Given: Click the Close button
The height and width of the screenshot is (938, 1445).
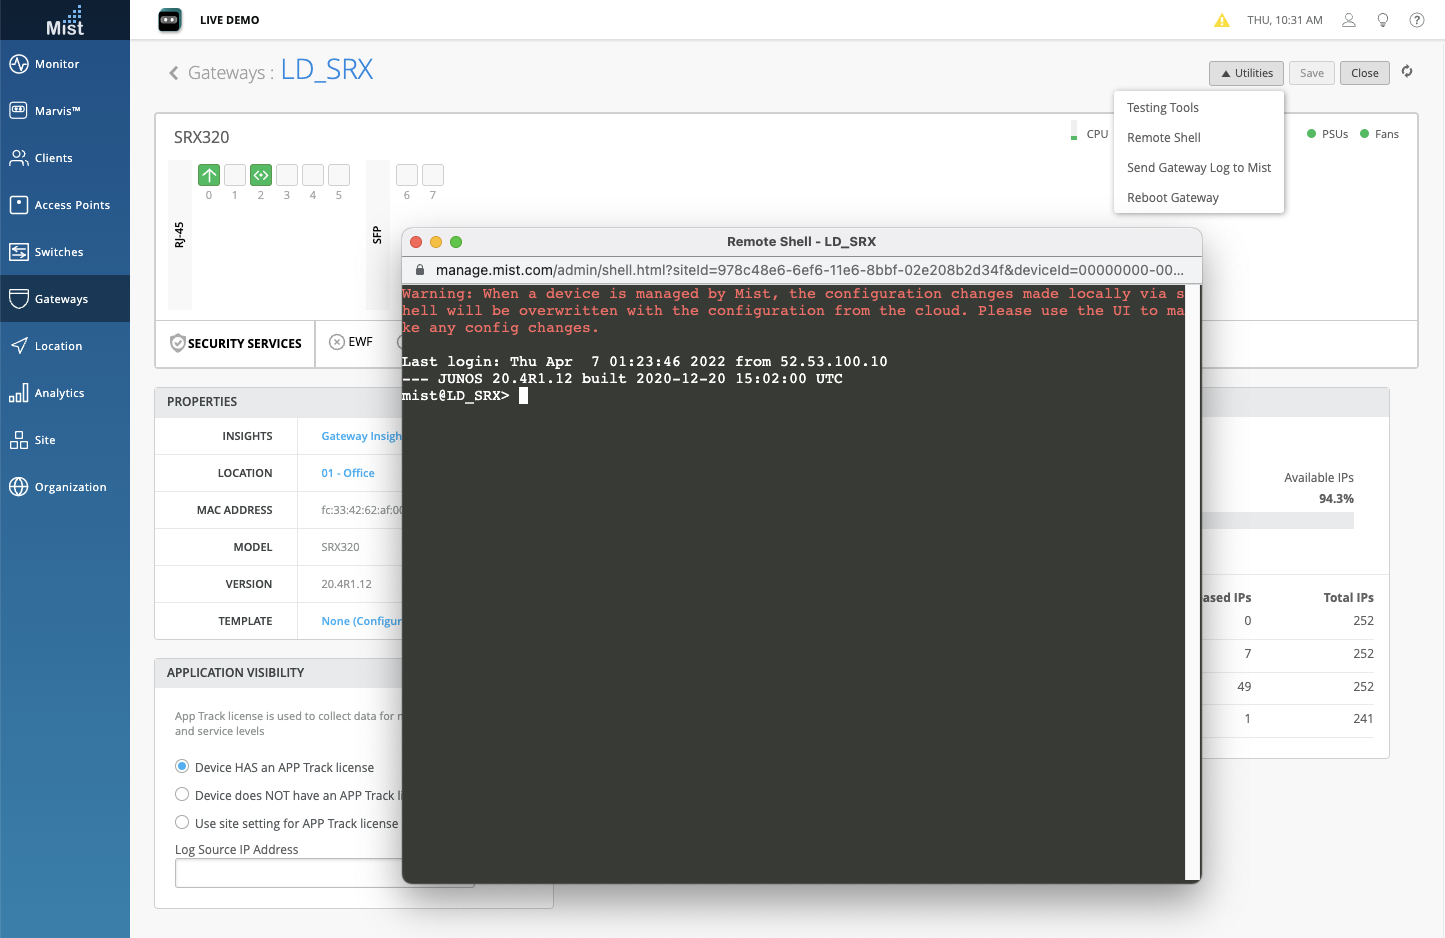Looking at the screenshot, I should coord(1365,73).
